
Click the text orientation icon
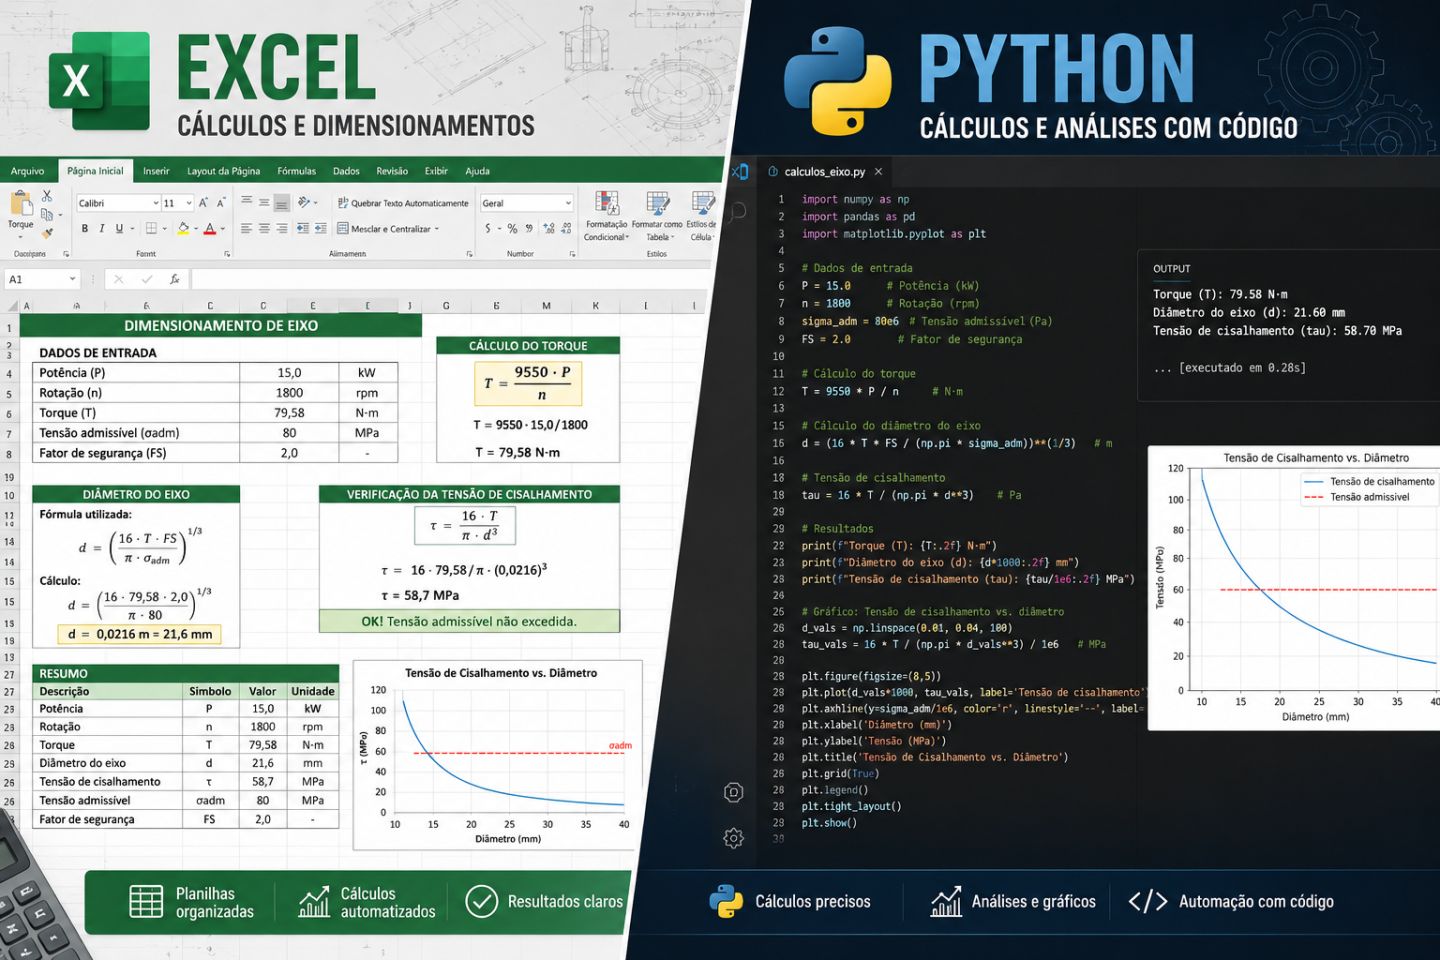tap(303, 202)
